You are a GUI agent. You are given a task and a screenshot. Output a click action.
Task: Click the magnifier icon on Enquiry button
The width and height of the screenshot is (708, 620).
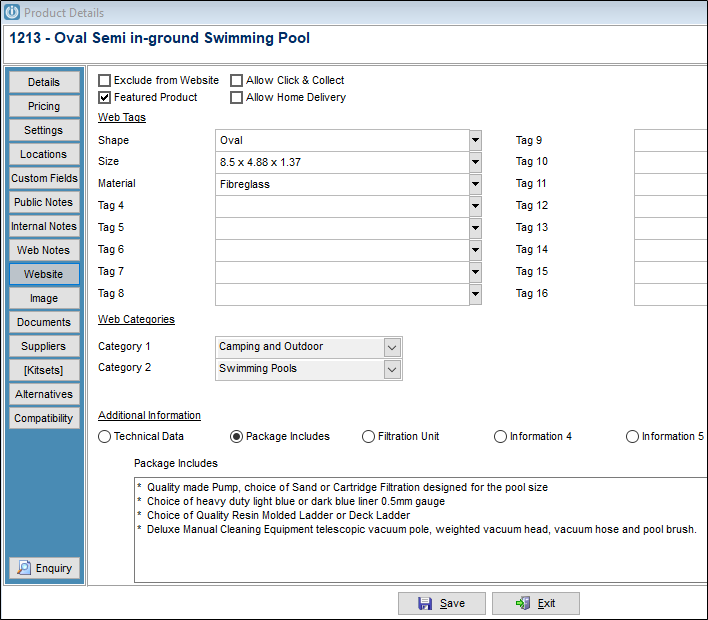[x=24, y=568]
